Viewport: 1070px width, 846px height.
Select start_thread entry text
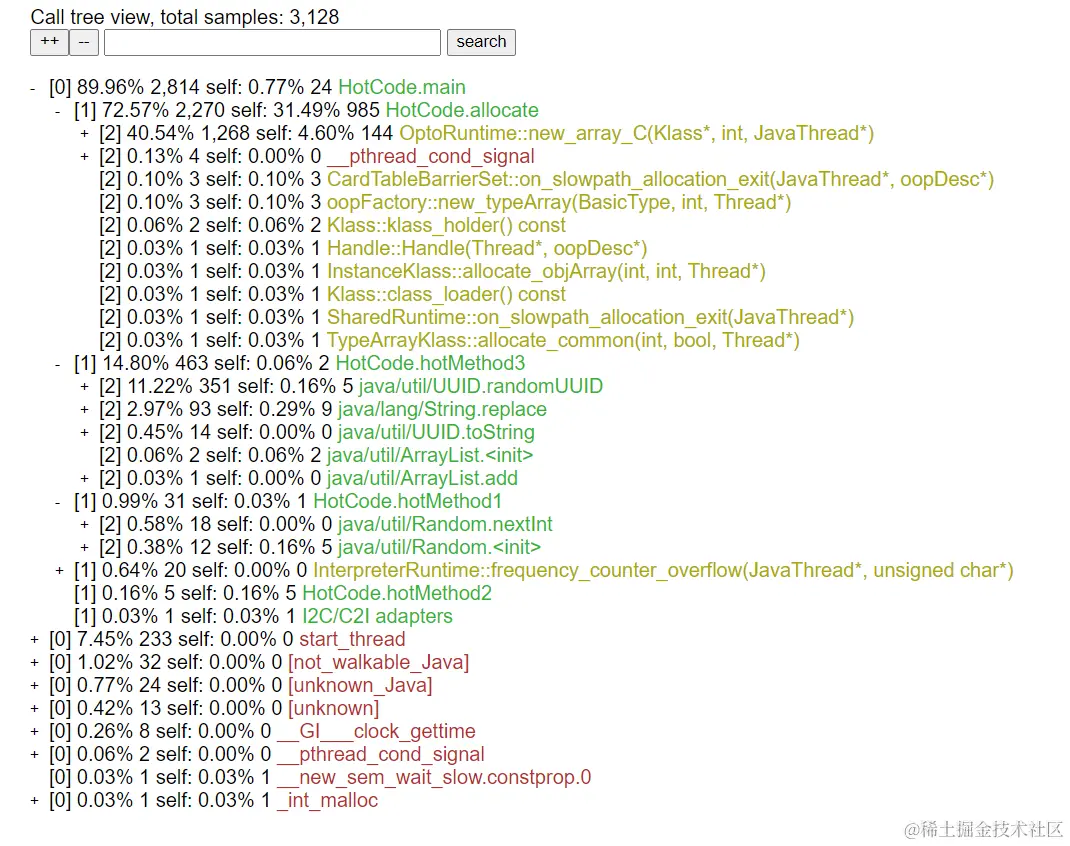click(352, 639)
